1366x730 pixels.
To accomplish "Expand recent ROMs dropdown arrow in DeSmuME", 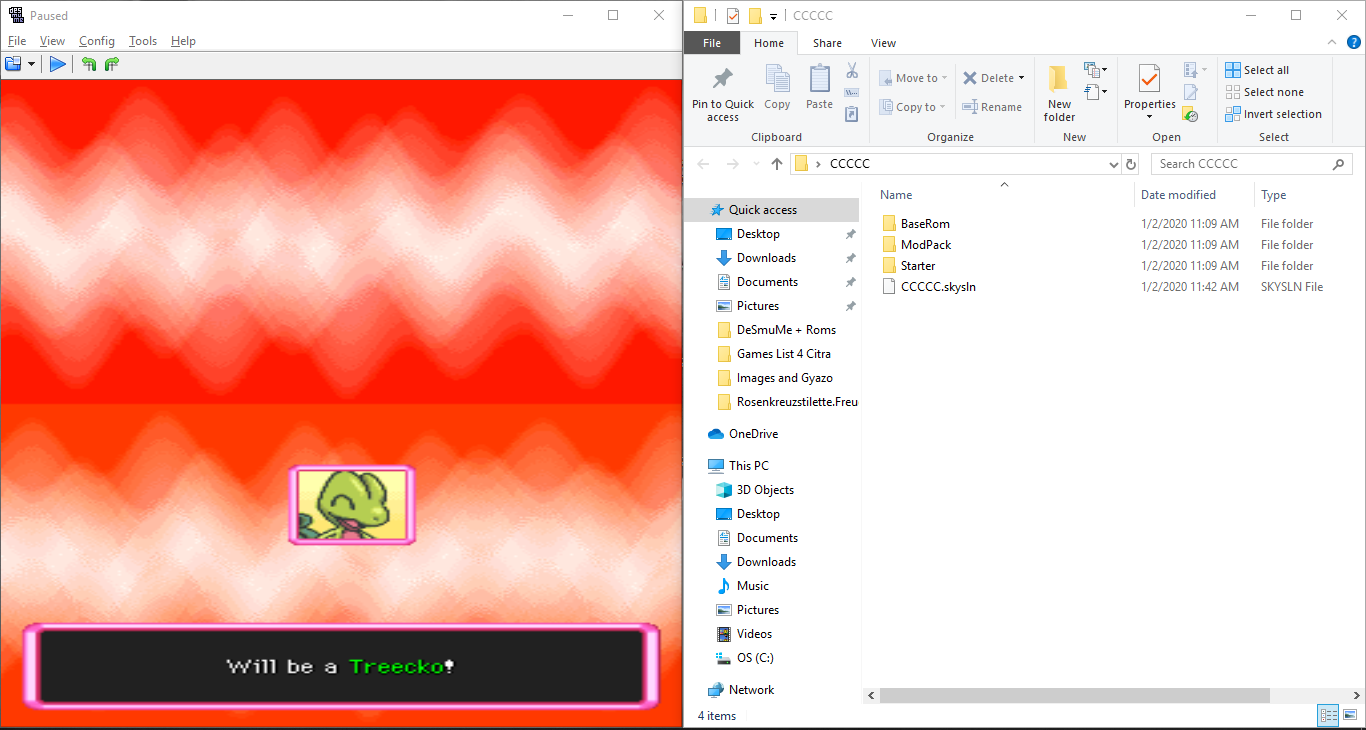I will [31, 64].
